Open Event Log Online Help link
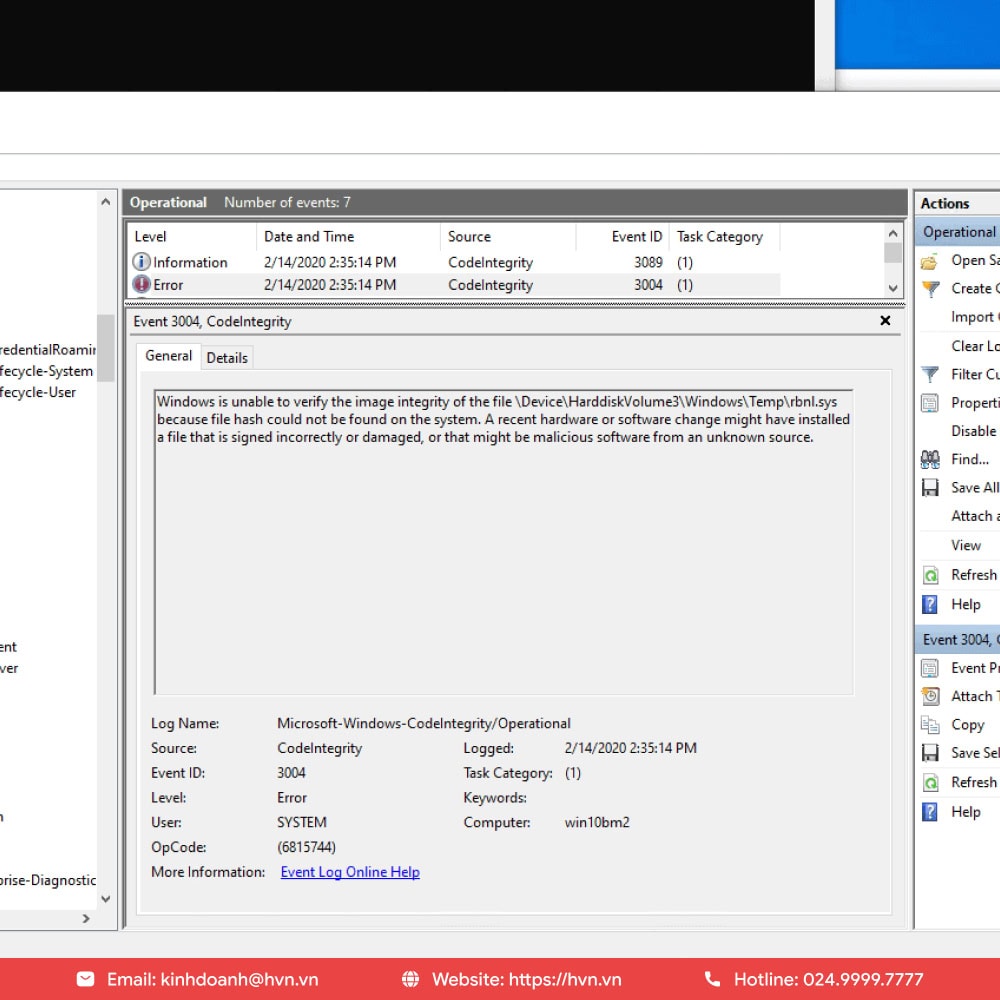 350,872
